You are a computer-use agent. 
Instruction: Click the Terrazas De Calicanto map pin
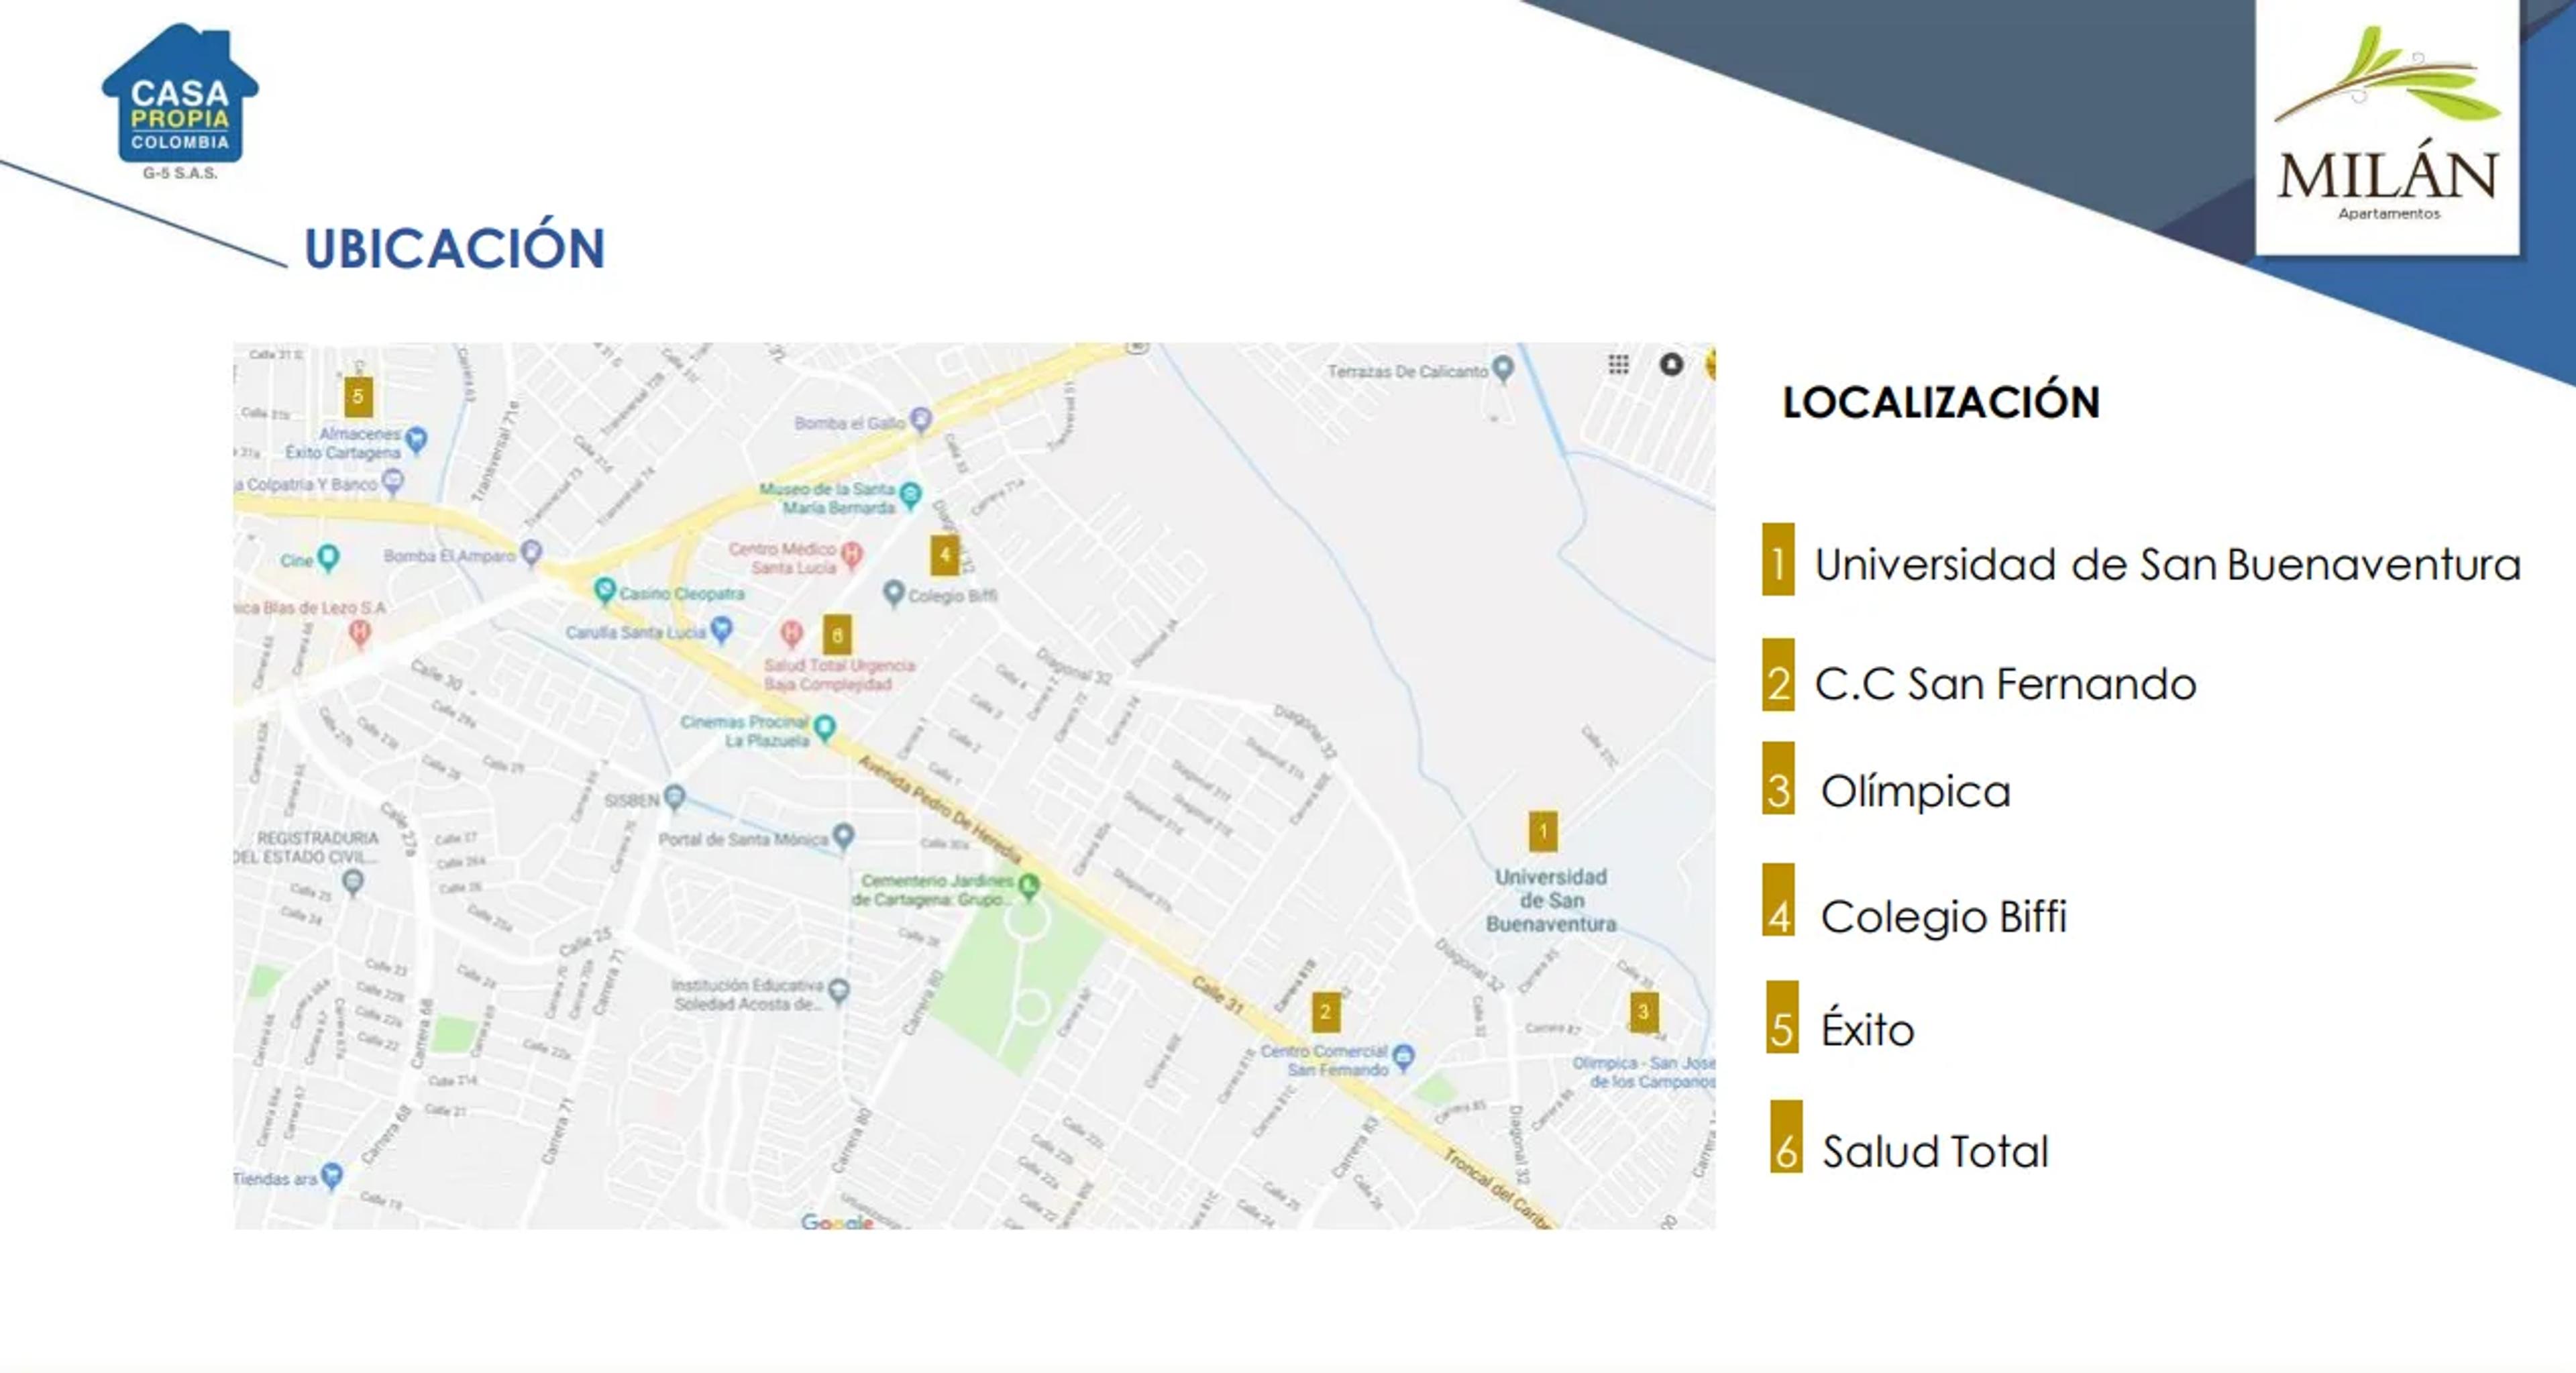pos(1502,369)
